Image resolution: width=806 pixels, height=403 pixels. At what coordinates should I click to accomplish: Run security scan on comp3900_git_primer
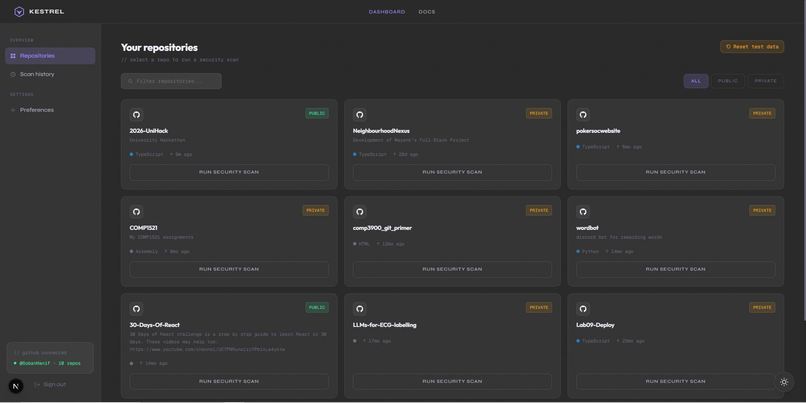point(452,269)
